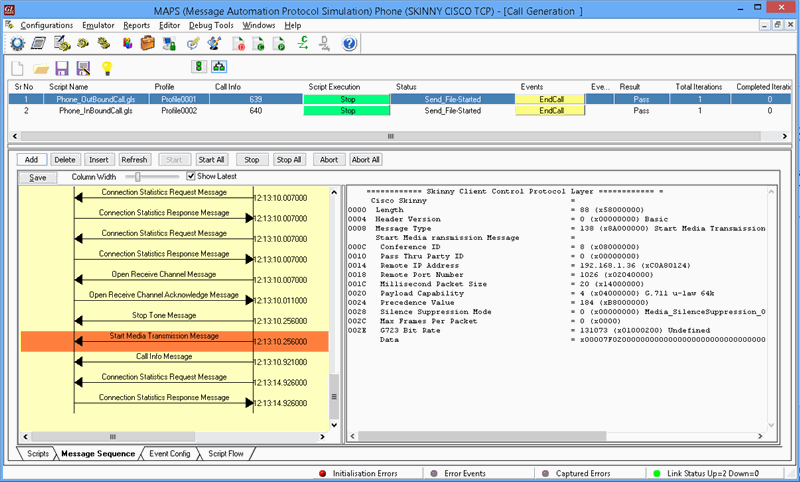The width and height of the screenshot is (800, 482).
Task: Click the blue notebook toolbar icon
Action: point(39,43)
